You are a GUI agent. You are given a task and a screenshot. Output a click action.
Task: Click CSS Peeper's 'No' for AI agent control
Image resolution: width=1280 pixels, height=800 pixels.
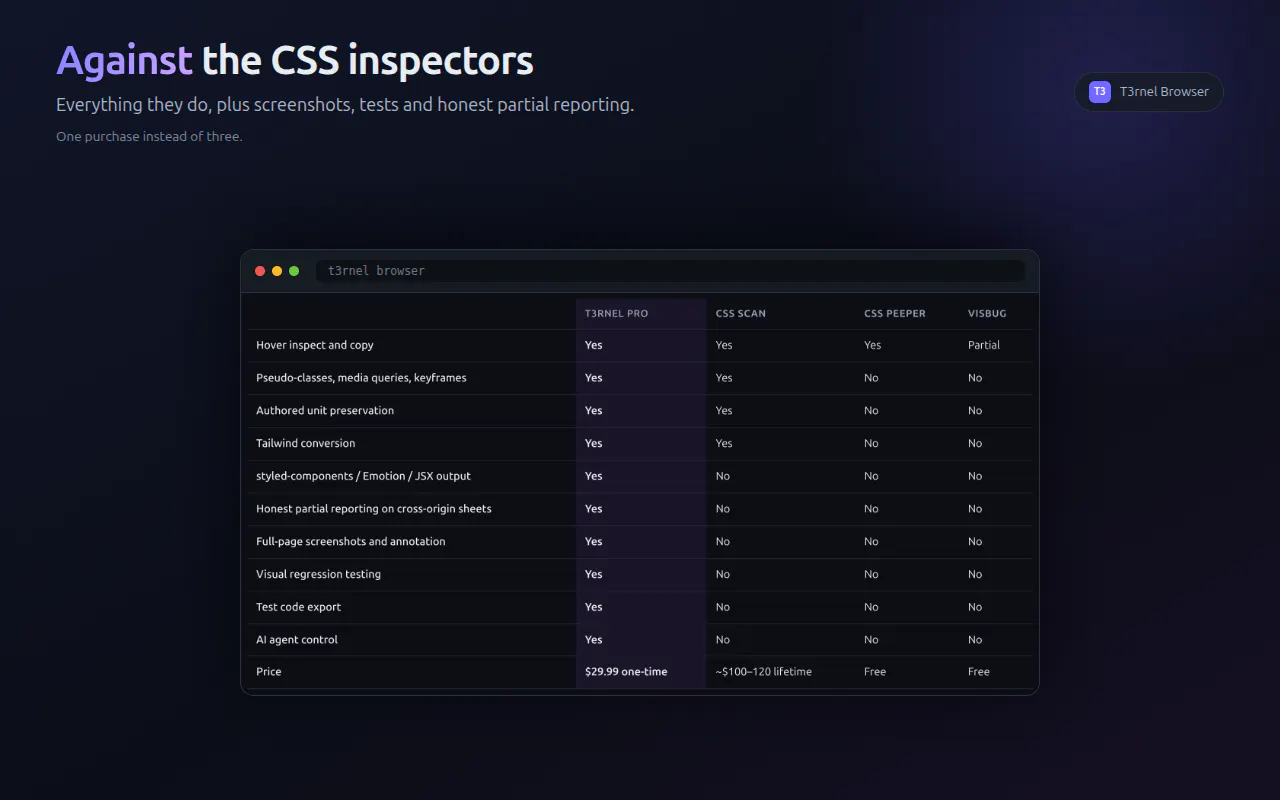871,640
